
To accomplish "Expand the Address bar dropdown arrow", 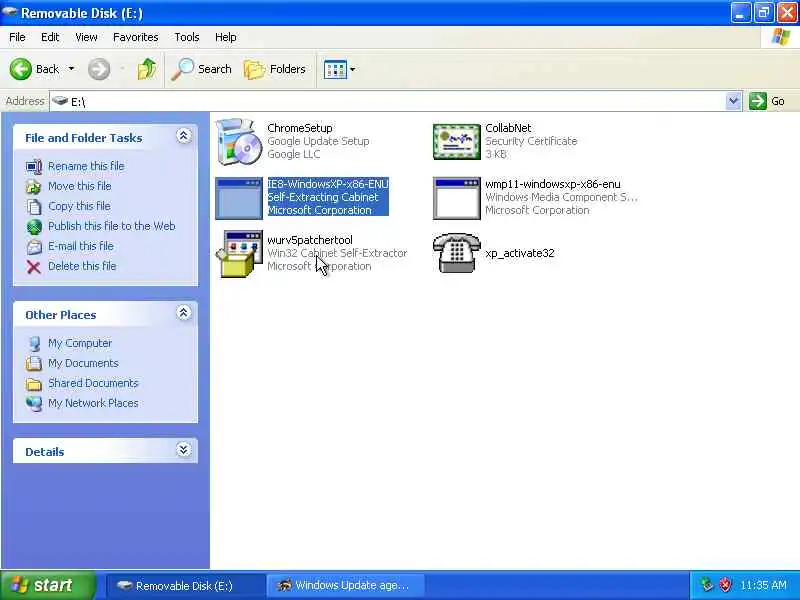I will coord(733,101).
